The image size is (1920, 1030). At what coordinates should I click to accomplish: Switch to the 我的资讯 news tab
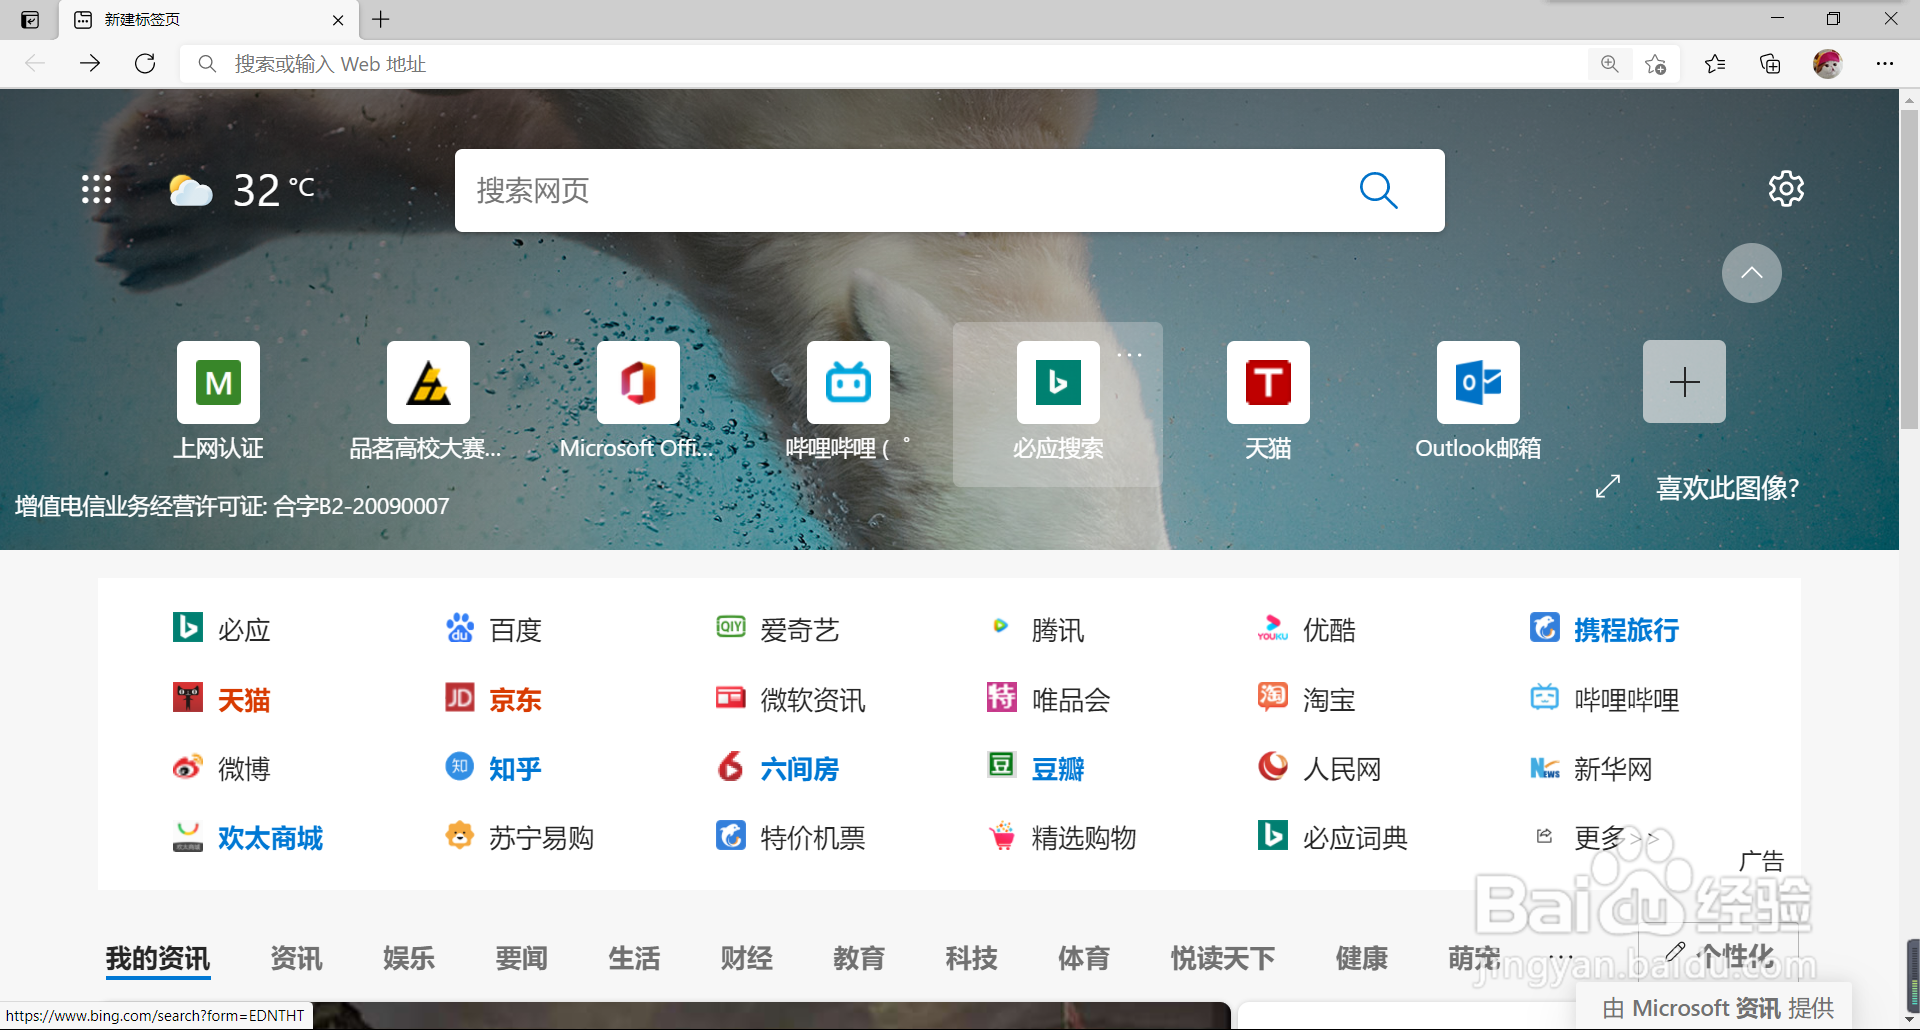tap(158, 958)
